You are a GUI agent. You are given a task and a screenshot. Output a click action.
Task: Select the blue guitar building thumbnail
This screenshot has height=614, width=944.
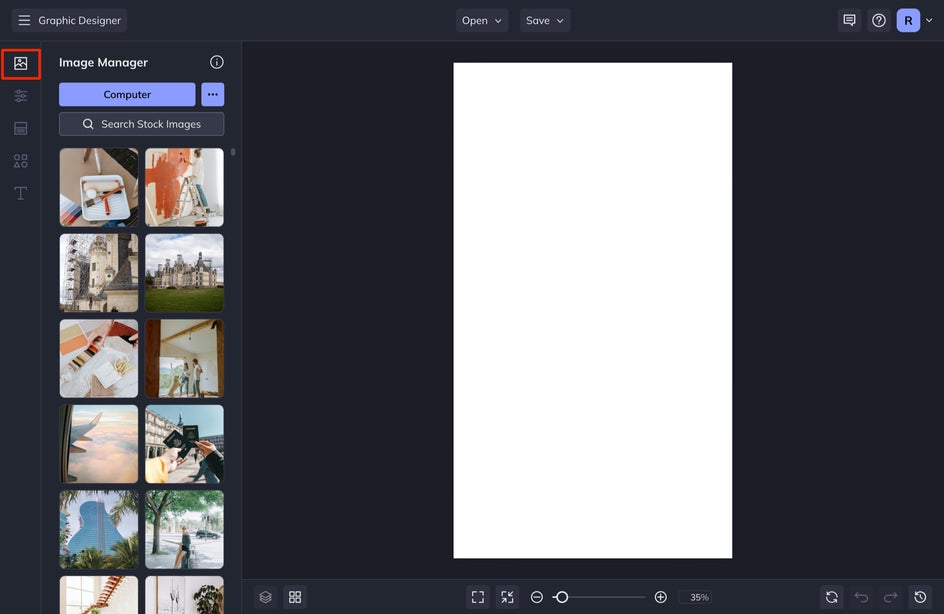[x=99, y=529]
